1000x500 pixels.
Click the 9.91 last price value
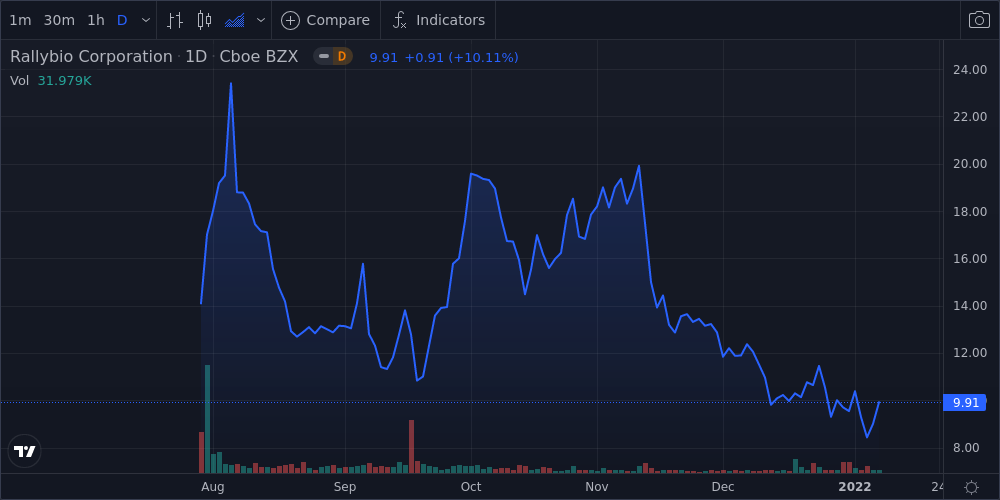pyautogui.click(x=384, y=57)
